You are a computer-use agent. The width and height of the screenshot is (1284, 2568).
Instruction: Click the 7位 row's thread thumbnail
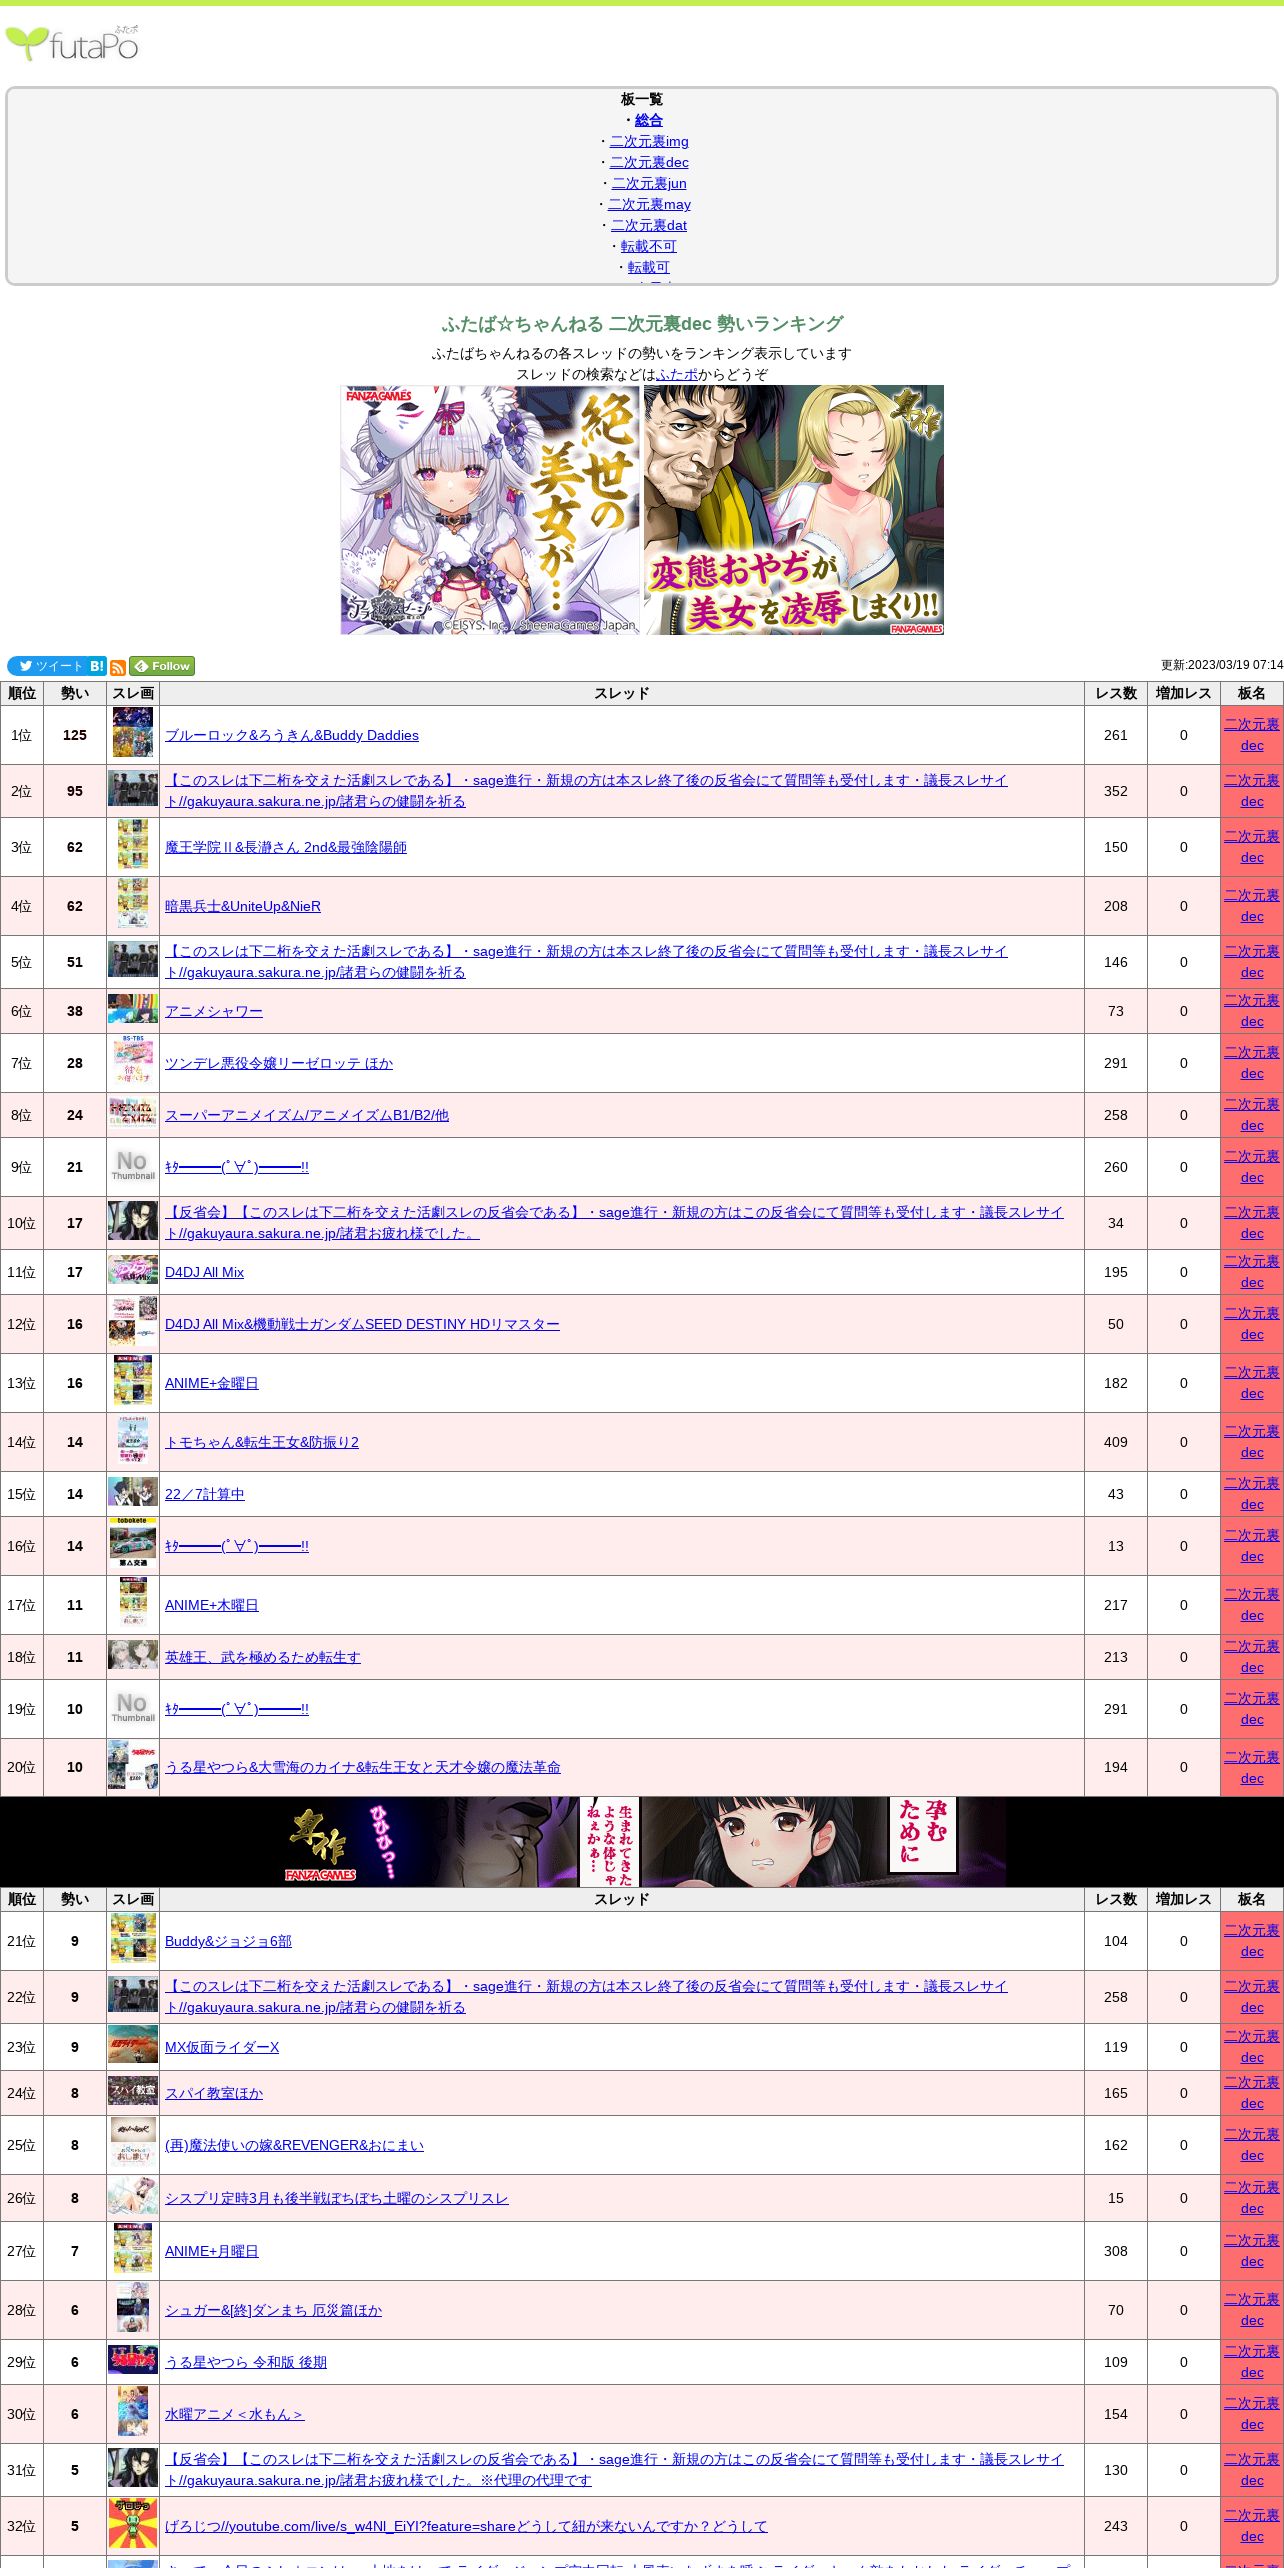pyautogui.click(x=133, y=1060)
